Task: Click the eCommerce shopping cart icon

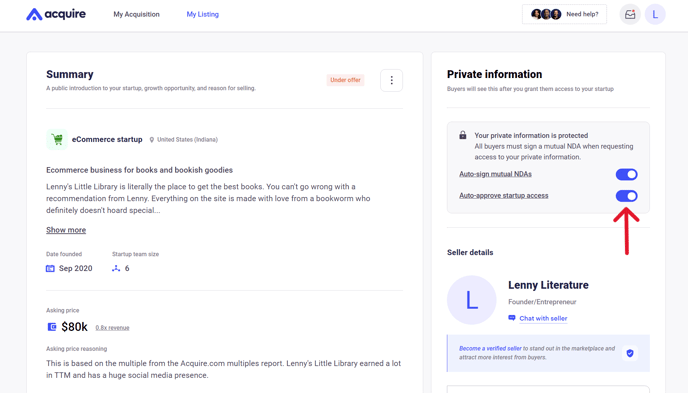Action: [57, 139]
